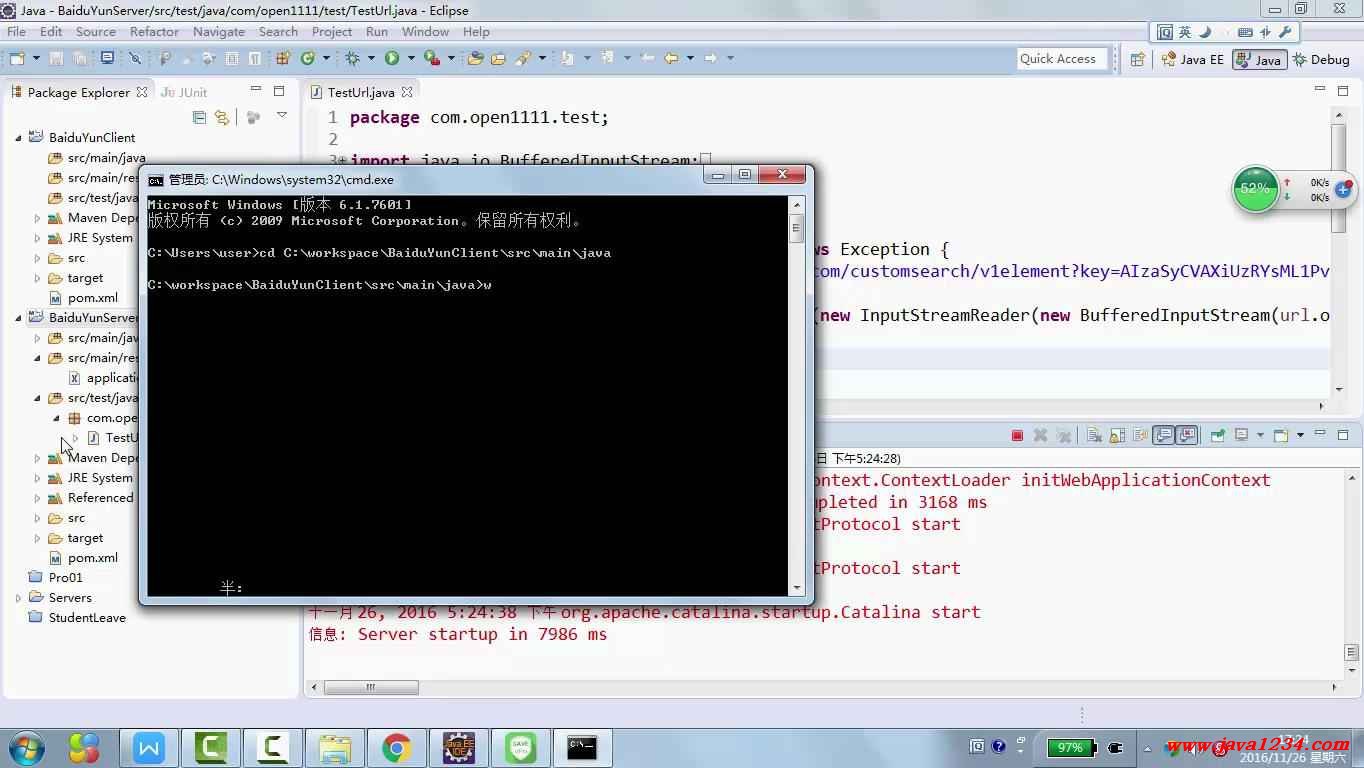This screenshot has height=768, width=1364.
Task: Click the Run with external tools icon
Action: [432, 58]
